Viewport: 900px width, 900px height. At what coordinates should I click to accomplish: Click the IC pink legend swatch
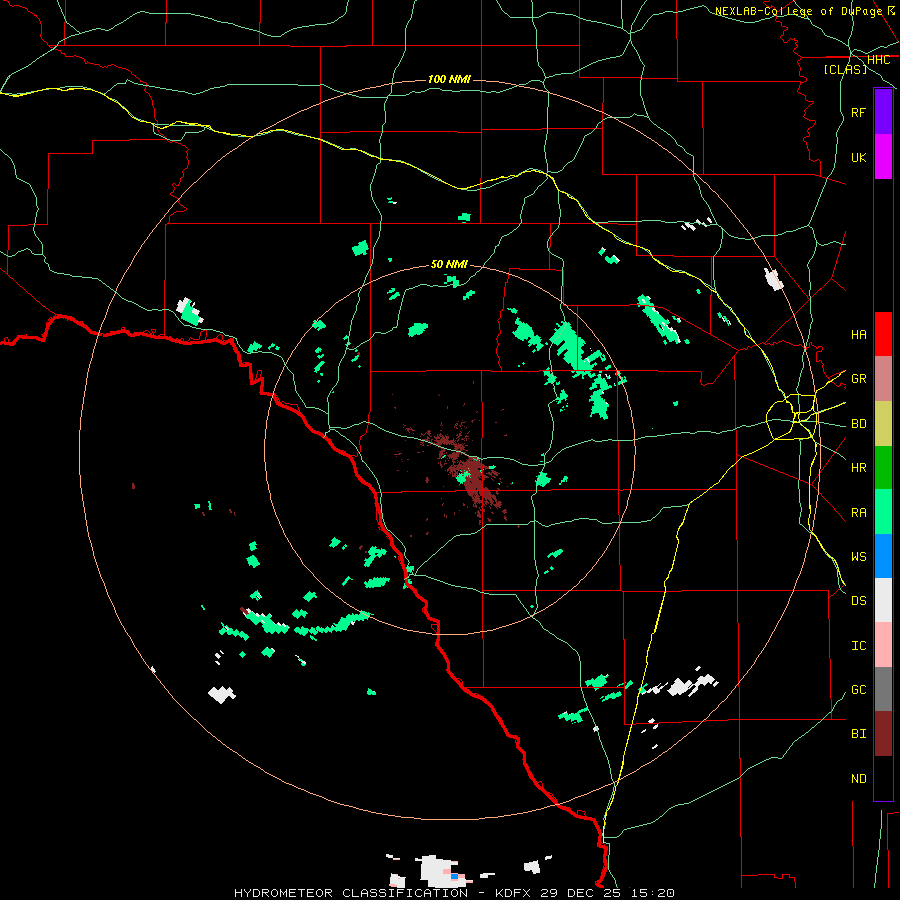pos(883,645)
